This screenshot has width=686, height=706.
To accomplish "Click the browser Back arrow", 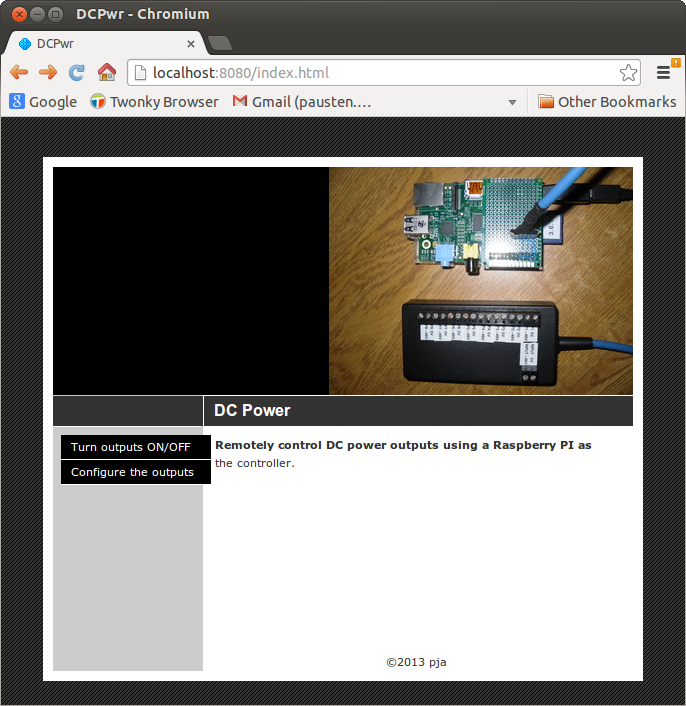I will pos(19,72).
